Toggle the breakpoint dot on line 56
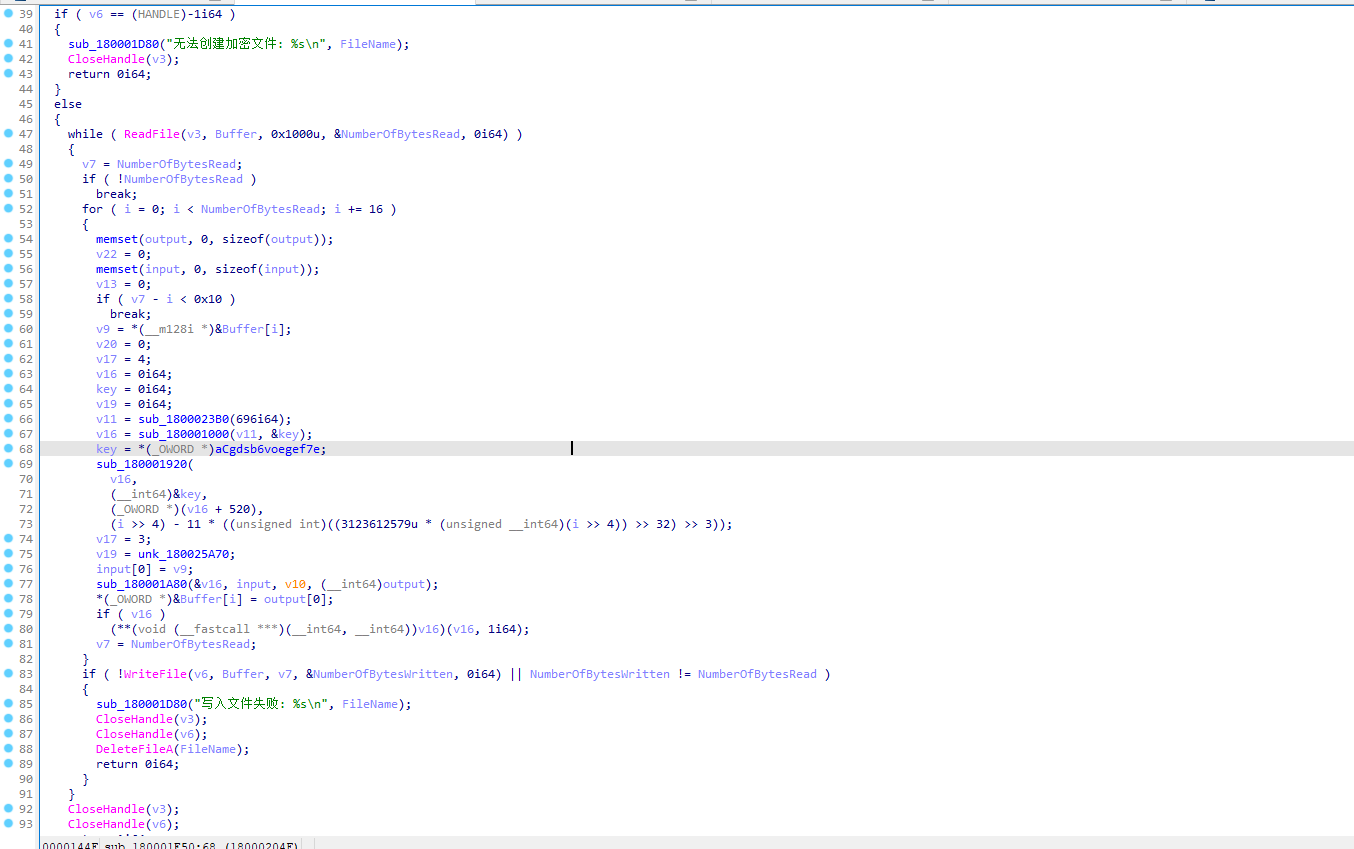The image size is (1354, 849). point(8,268)
